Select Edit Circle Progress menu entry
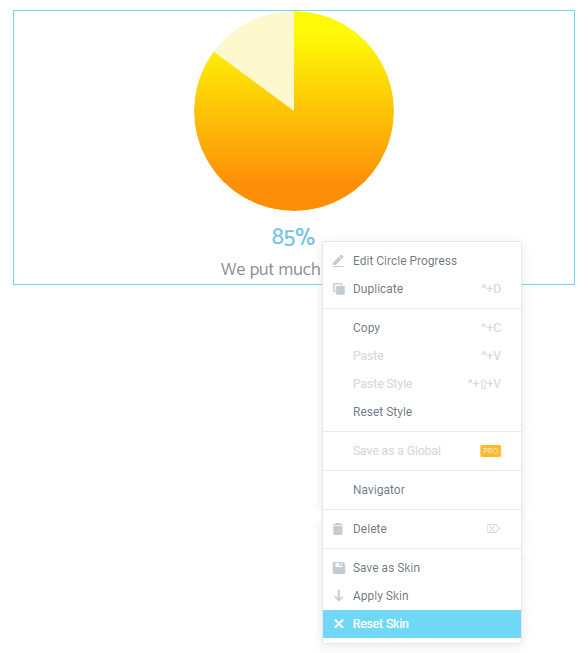The image size is (588, 653). [422, 261]
